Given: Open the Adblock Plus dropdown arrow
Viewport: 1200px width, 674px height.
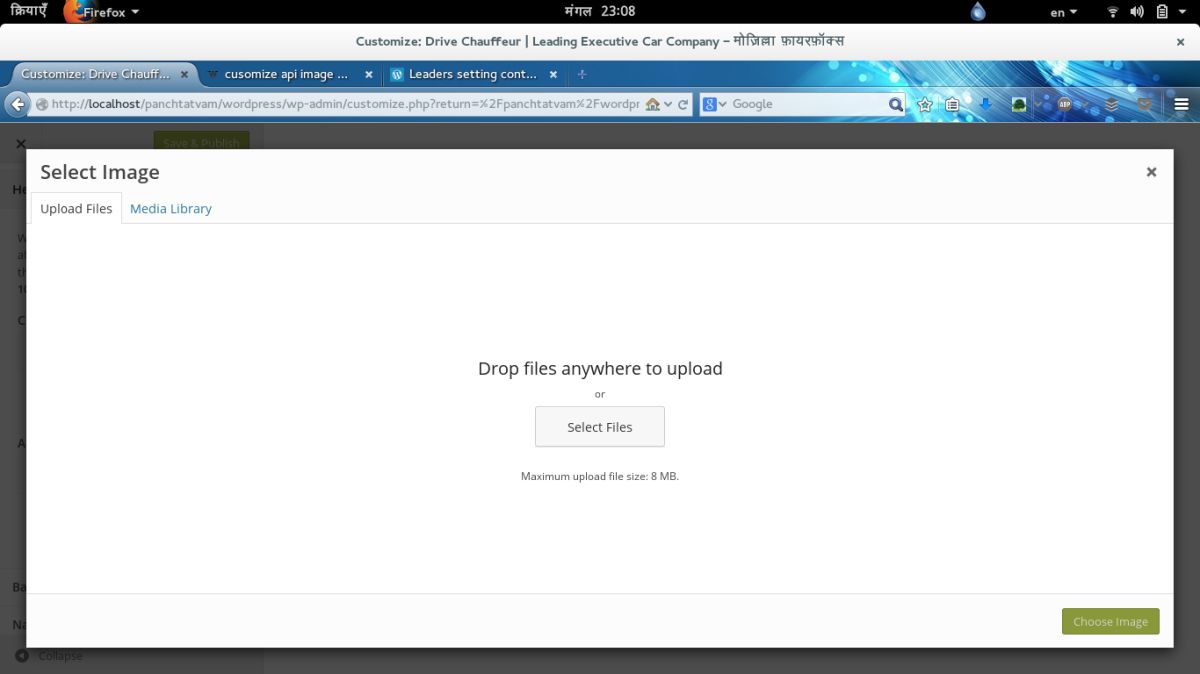Looking at the screenshot, I should pyautogui.click(x=1083, y=104).
